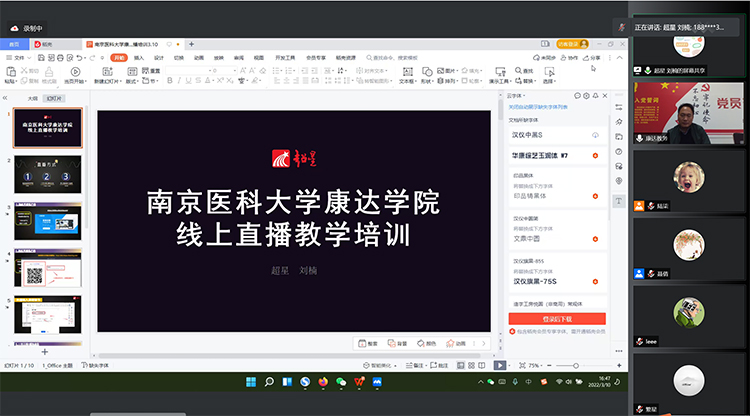Viewport: 750px width, 416px height.
Task: Click the orange guest login button
Action: [572, 44]
